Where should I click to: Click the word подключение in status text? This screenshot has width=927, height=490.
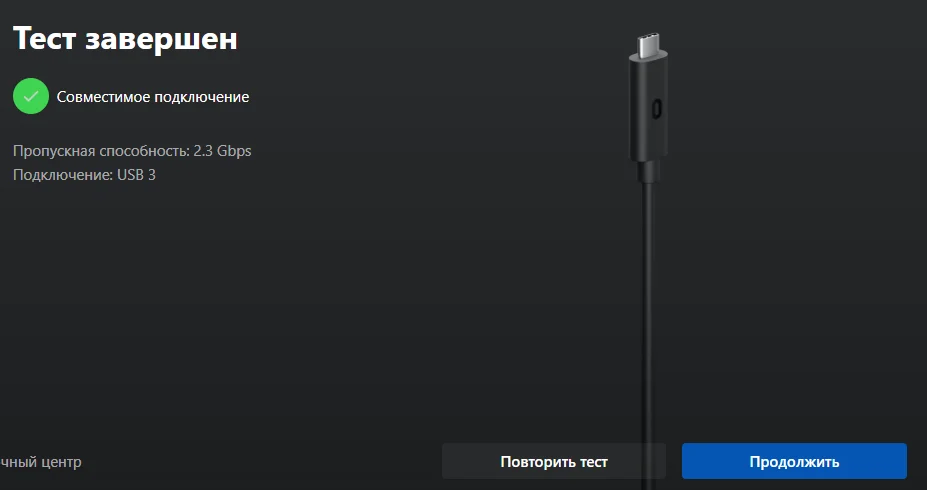coord(202,98)
